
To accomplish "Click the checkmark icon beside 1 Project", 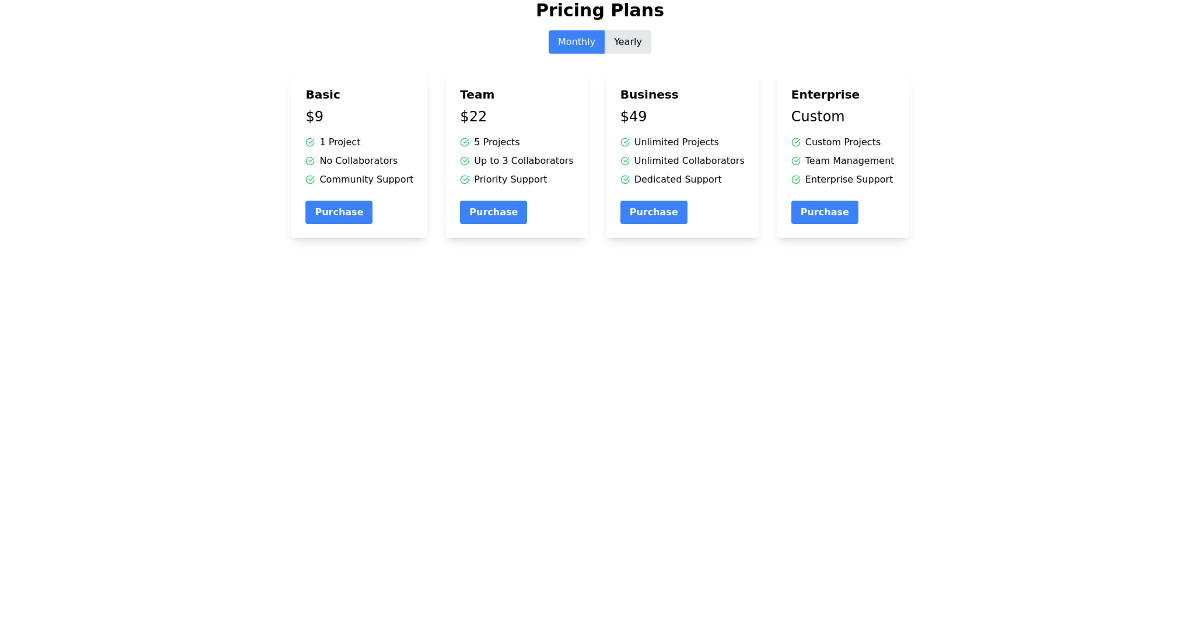I will (x=310, y=142).
